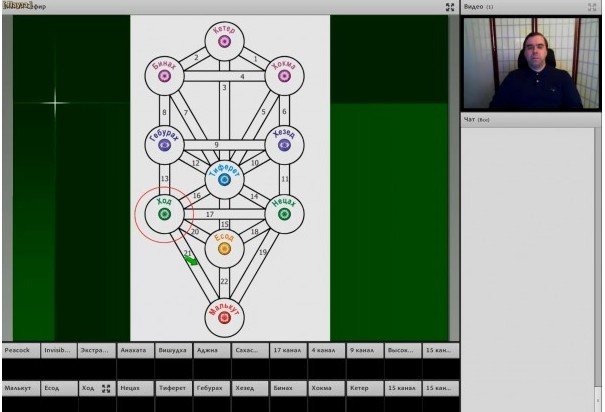The image size is (605, 412).
Task: Open the Peacock tile in the bottom row
Action: [19, 352]
